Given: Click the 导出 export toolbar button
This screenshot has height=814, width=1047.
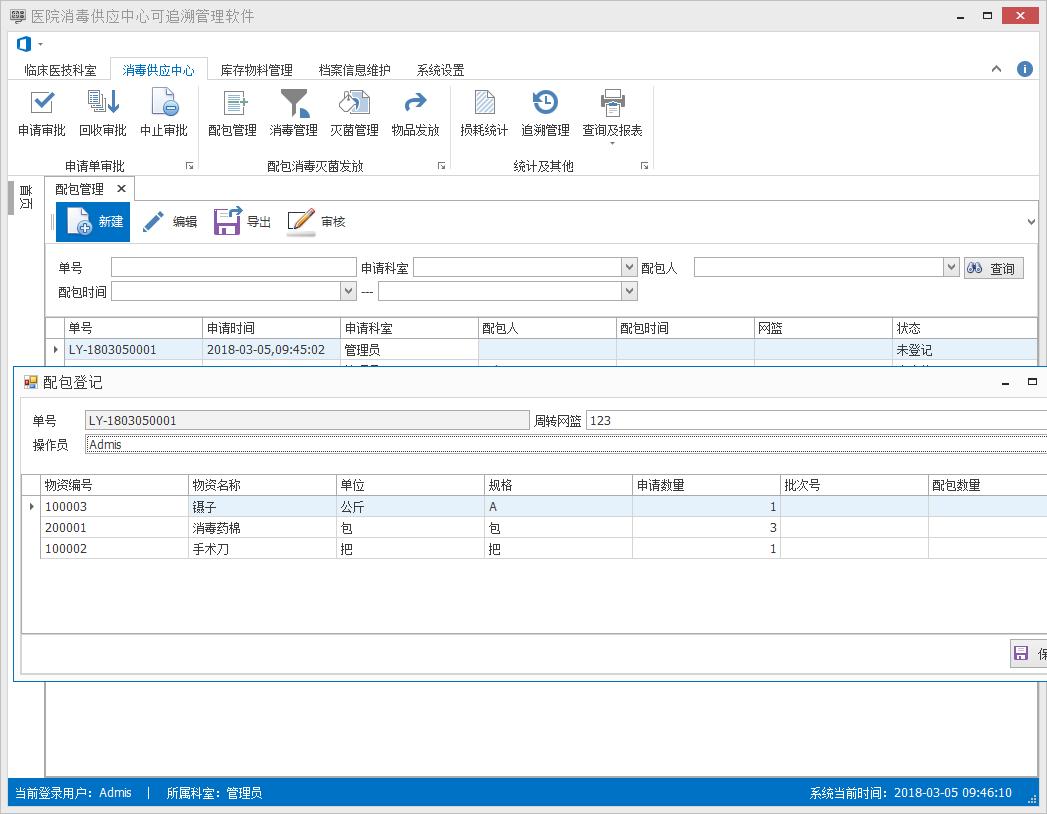Looking at the screenshot, I should point(242,222).
